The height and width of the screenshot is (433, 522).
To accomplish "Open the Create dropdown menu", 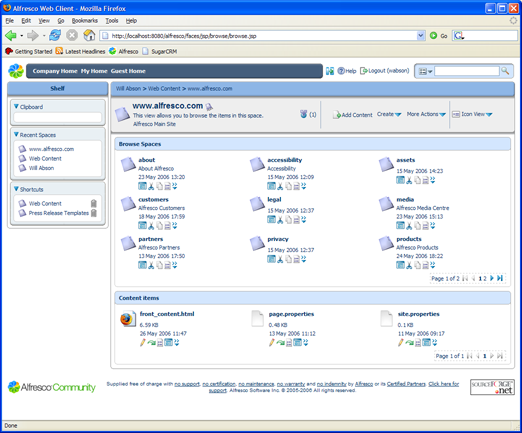I will pyautogui.click(x=389, y=114).
